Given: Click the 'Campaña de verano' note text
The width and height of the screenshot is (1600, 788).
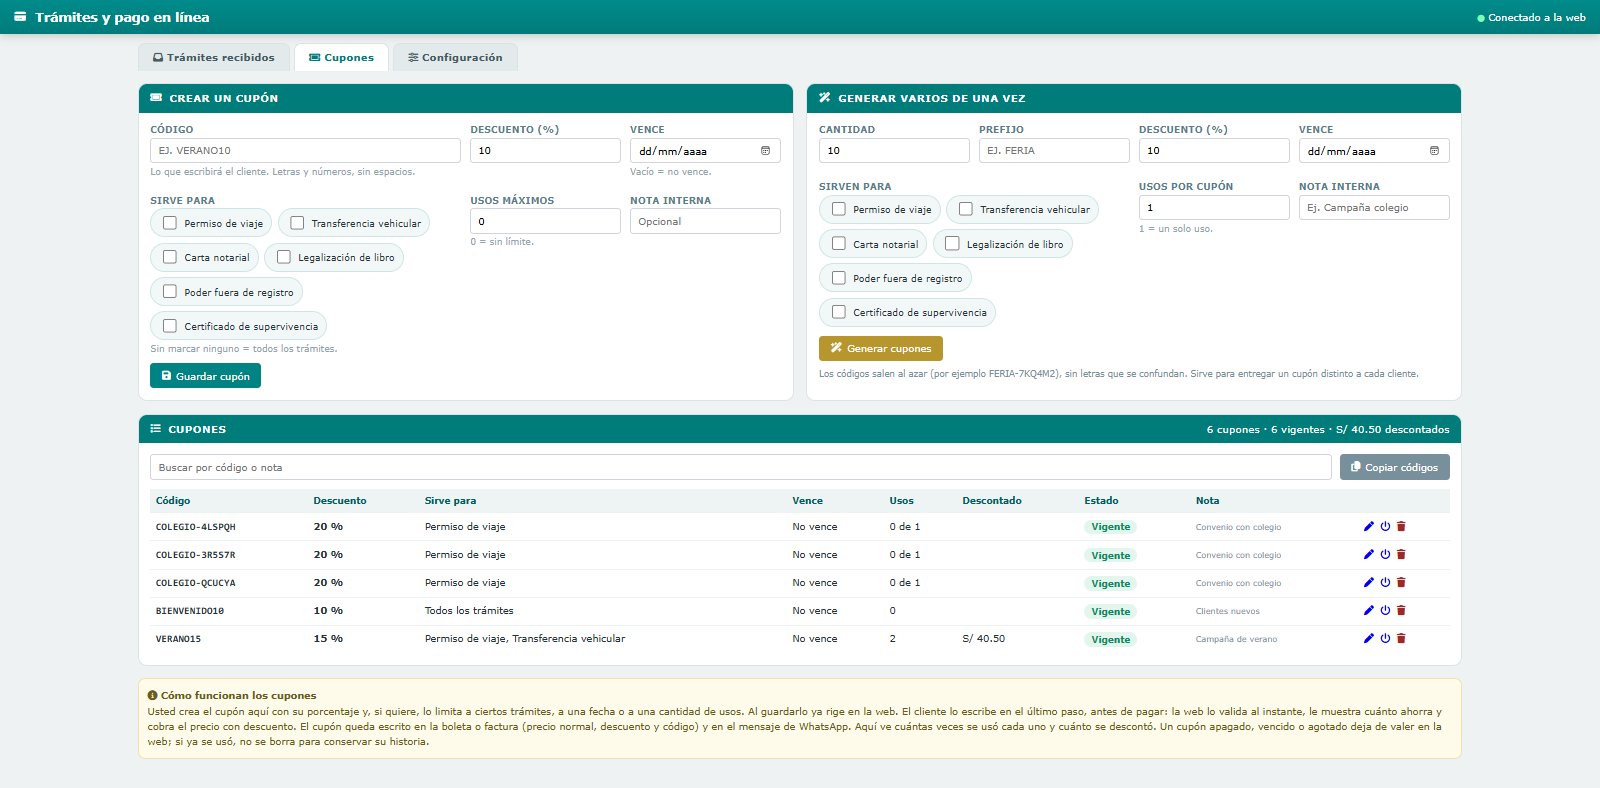Looking at the screenshot, I should coord(1236,639).
